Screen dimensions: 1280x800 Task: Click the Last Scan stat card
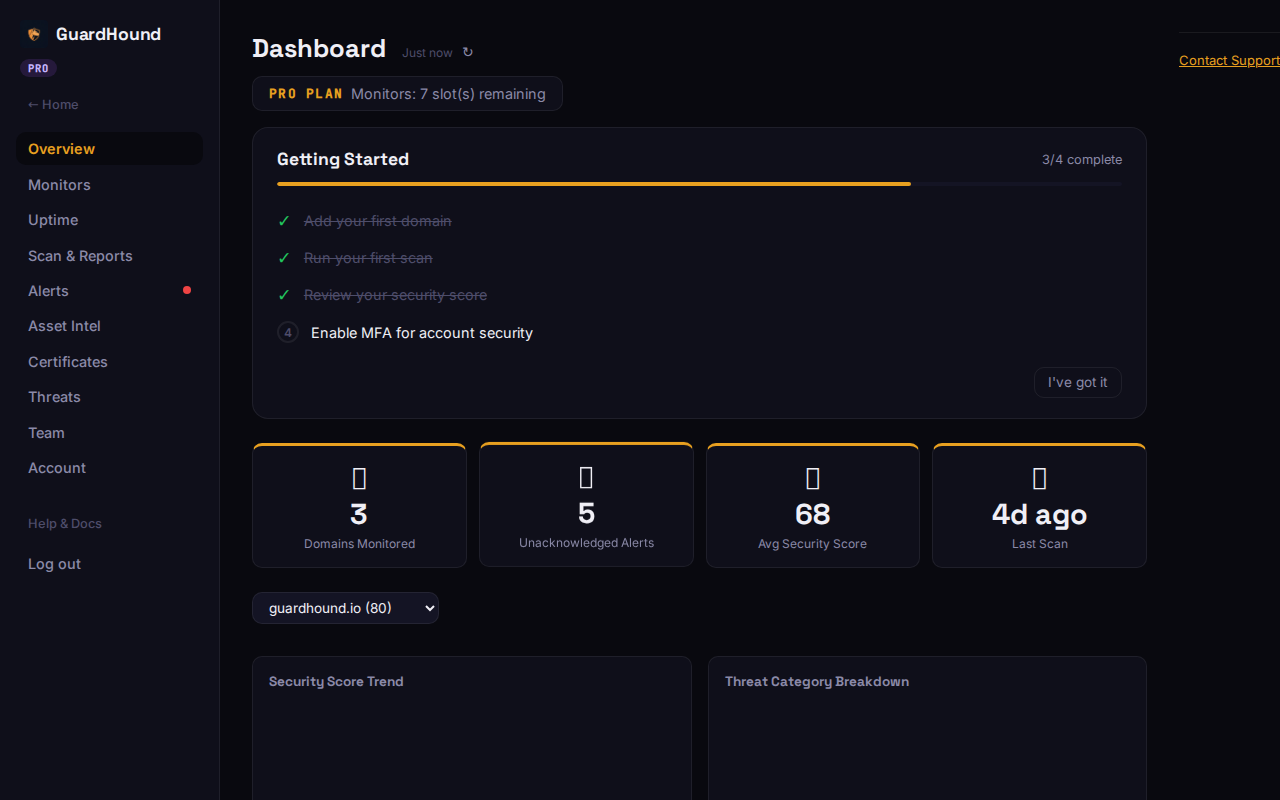(1039, 506)
